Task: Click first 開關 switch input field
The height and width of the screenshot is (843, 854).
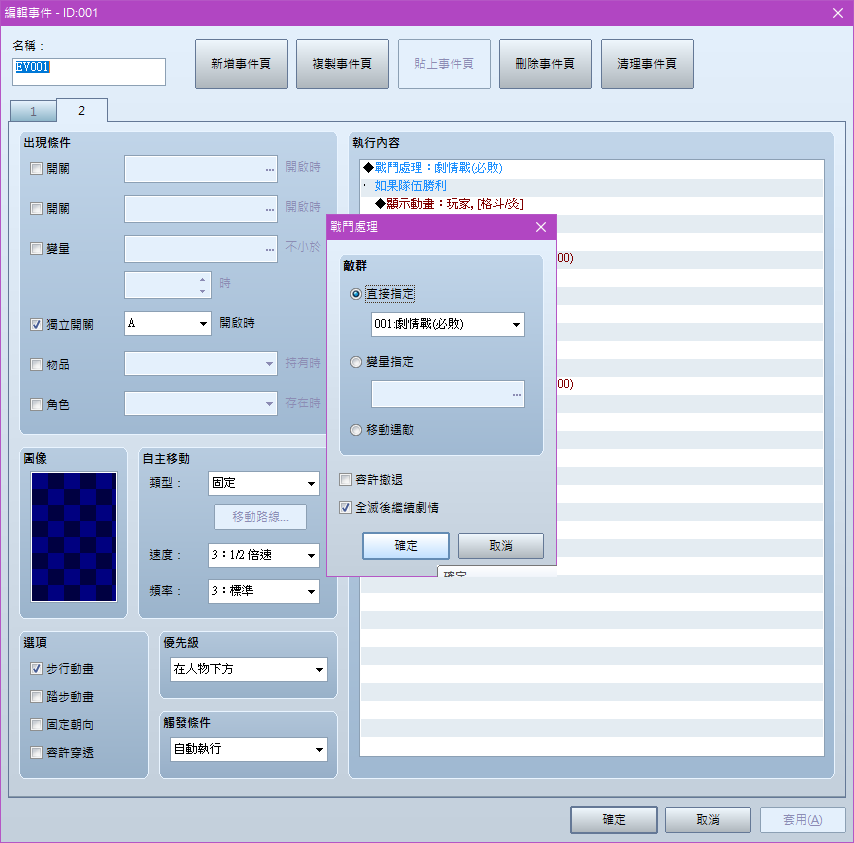Action: [x=201, y=169]
